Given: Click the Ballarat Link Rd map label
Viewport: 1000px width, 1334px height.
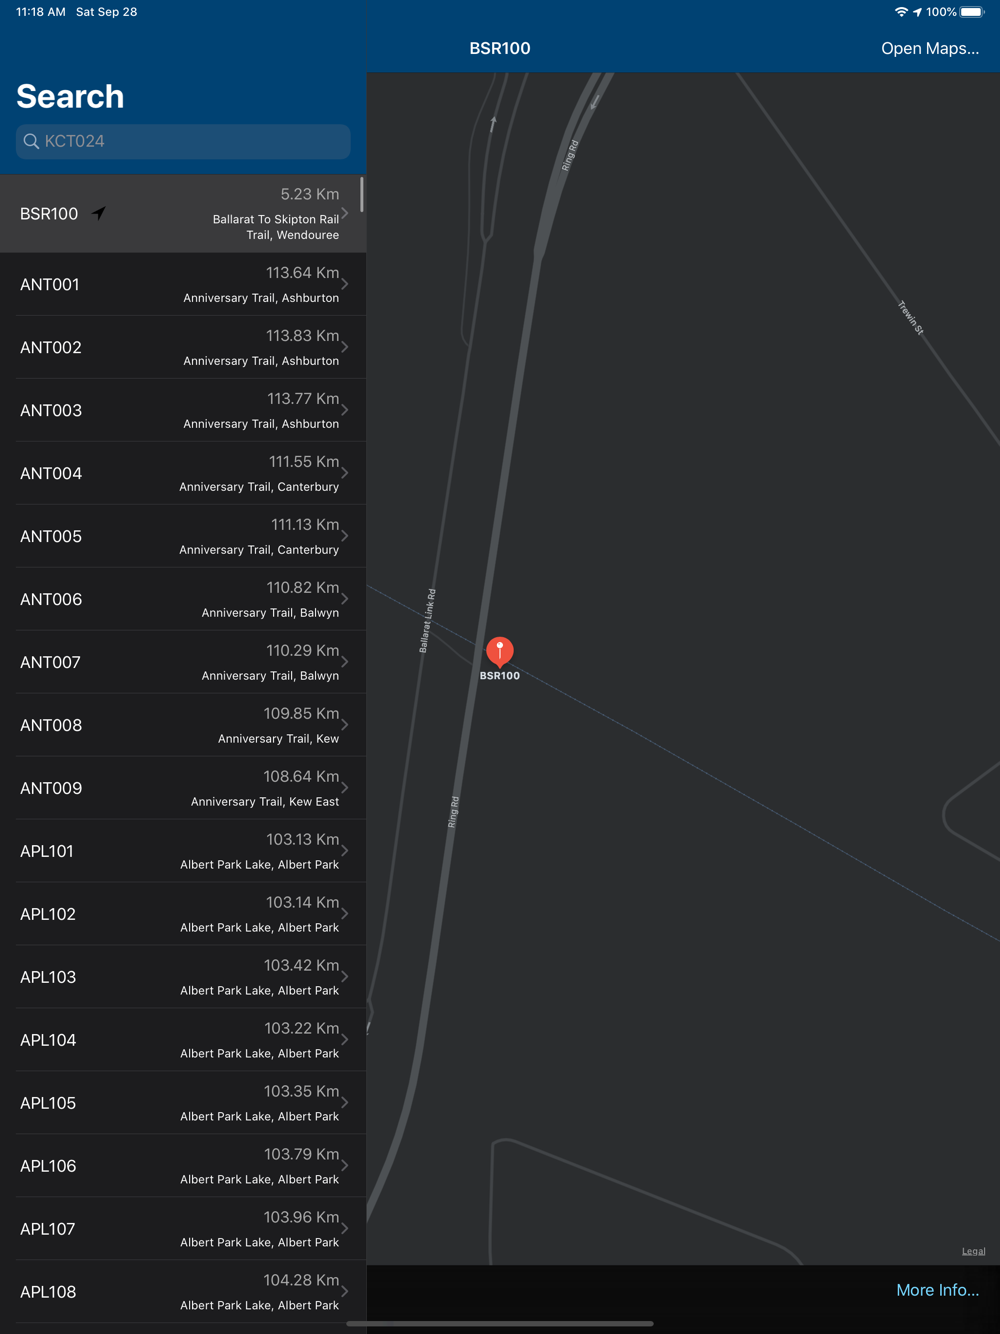Looking at the screenshot, I should [x=427, y=621].
